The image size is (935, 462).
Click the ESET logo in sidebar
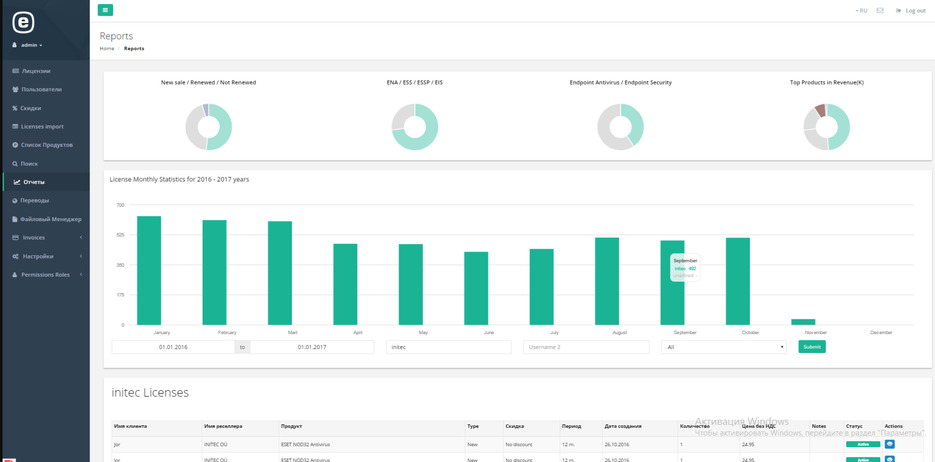[x=23, y=23]
